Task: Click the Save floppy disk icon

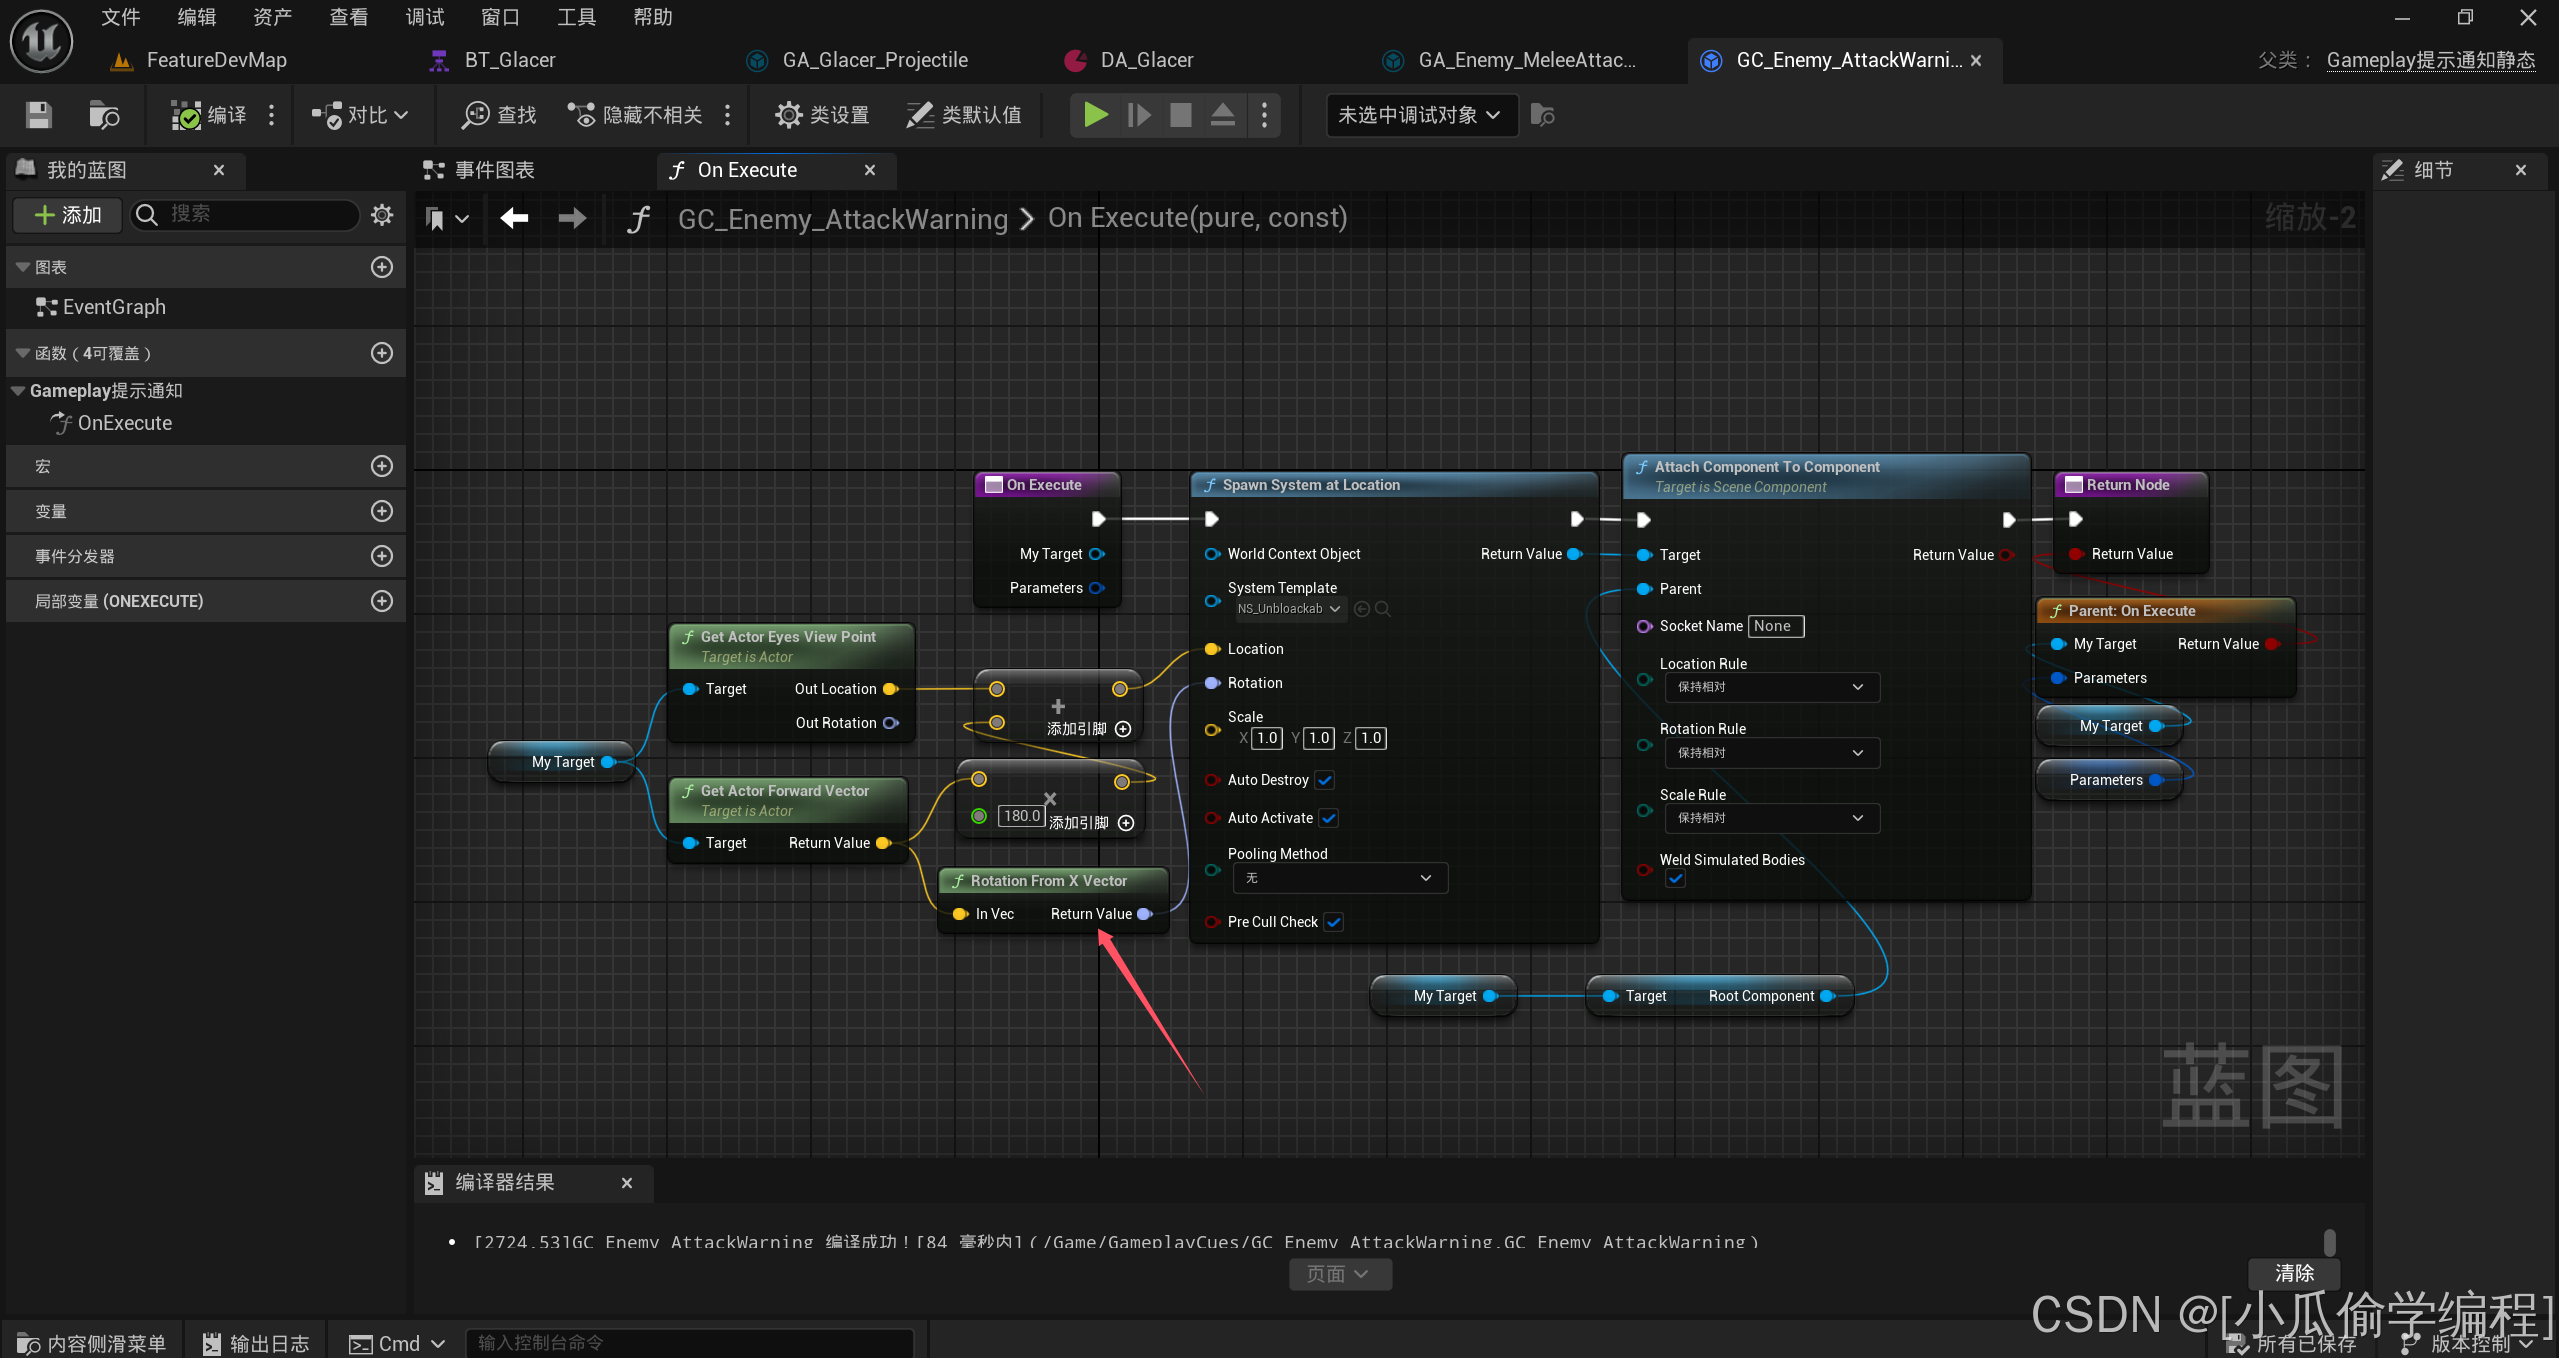Action: tap(38, 115)
